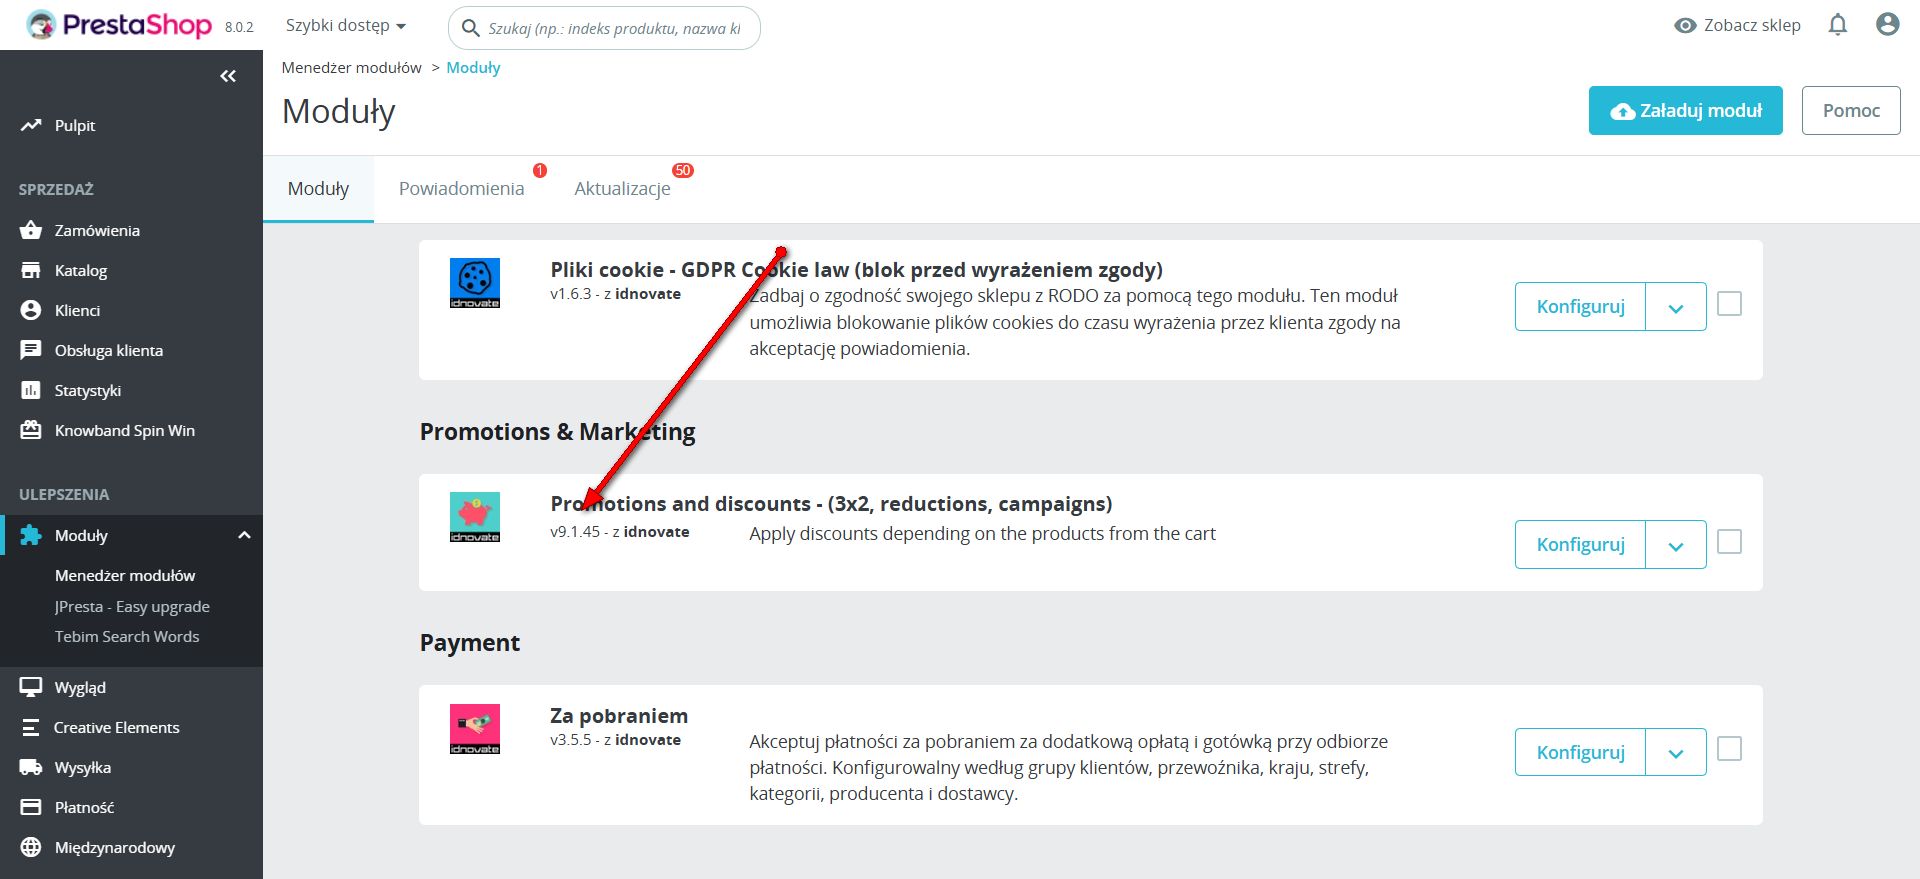This screenshot has height=879, width=1920.
Task: Collapse the Moduły sidebar menu chevron
Action: [x=244, y=536]
